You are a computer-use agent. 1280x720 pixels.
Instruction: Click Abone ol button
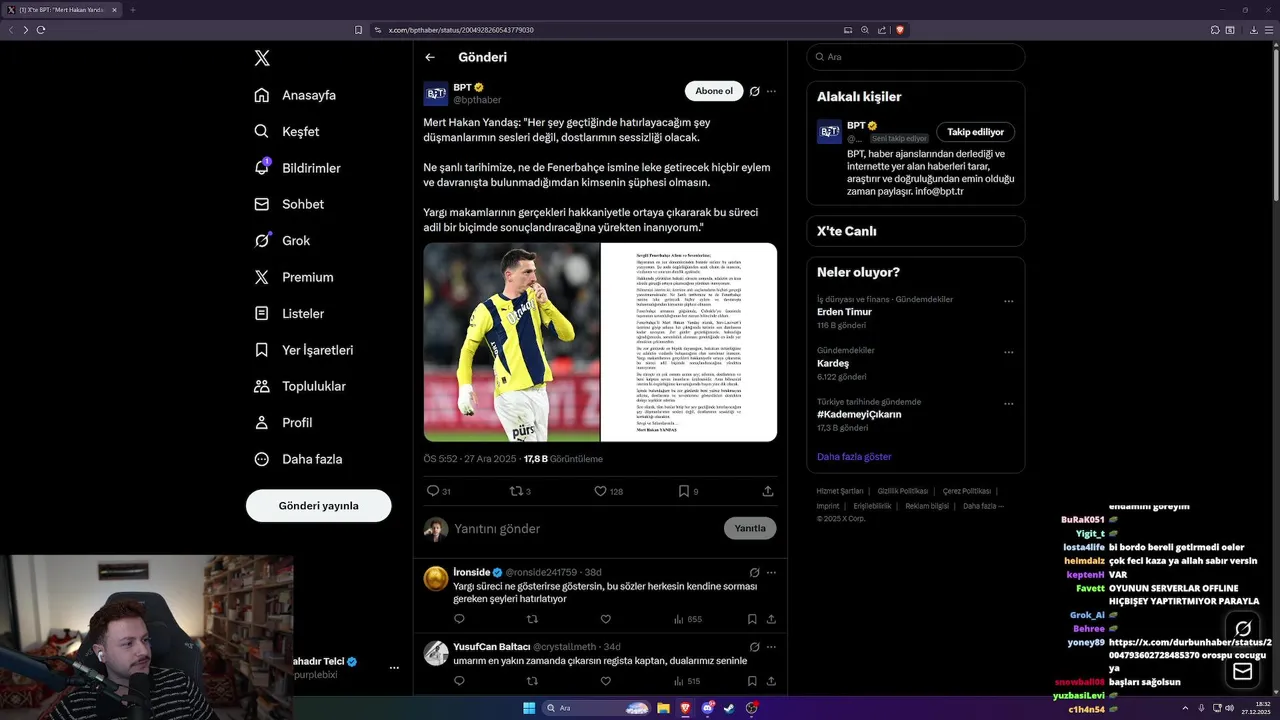(714, 91)
